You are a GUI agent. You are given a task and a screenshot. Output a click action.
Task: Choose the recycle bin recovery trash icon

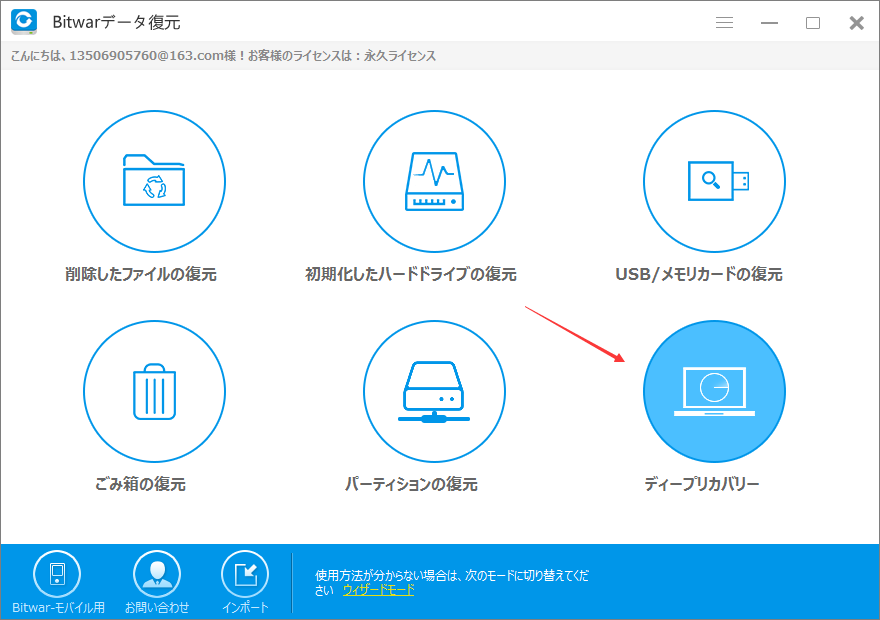[x=154, y=392]
